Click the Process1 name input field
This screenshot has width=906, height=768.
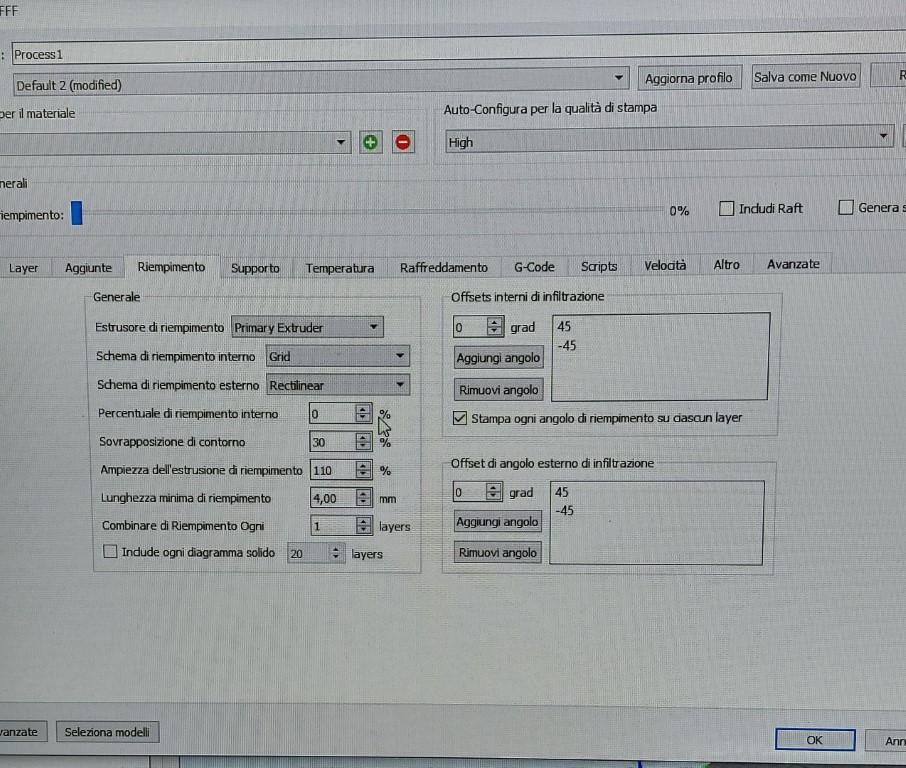[400, 54]
